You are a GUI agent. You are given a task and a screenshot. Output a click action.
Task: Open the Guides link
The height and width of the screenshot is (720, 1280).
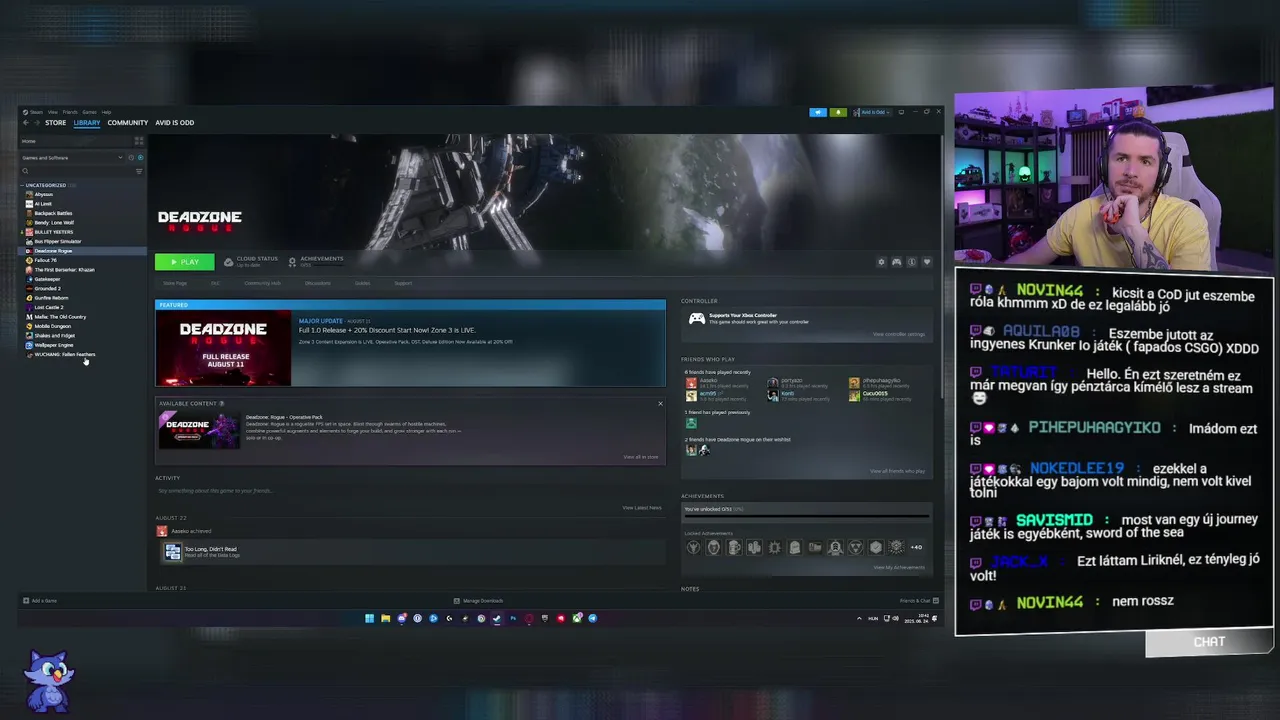(x=362, y=283)
